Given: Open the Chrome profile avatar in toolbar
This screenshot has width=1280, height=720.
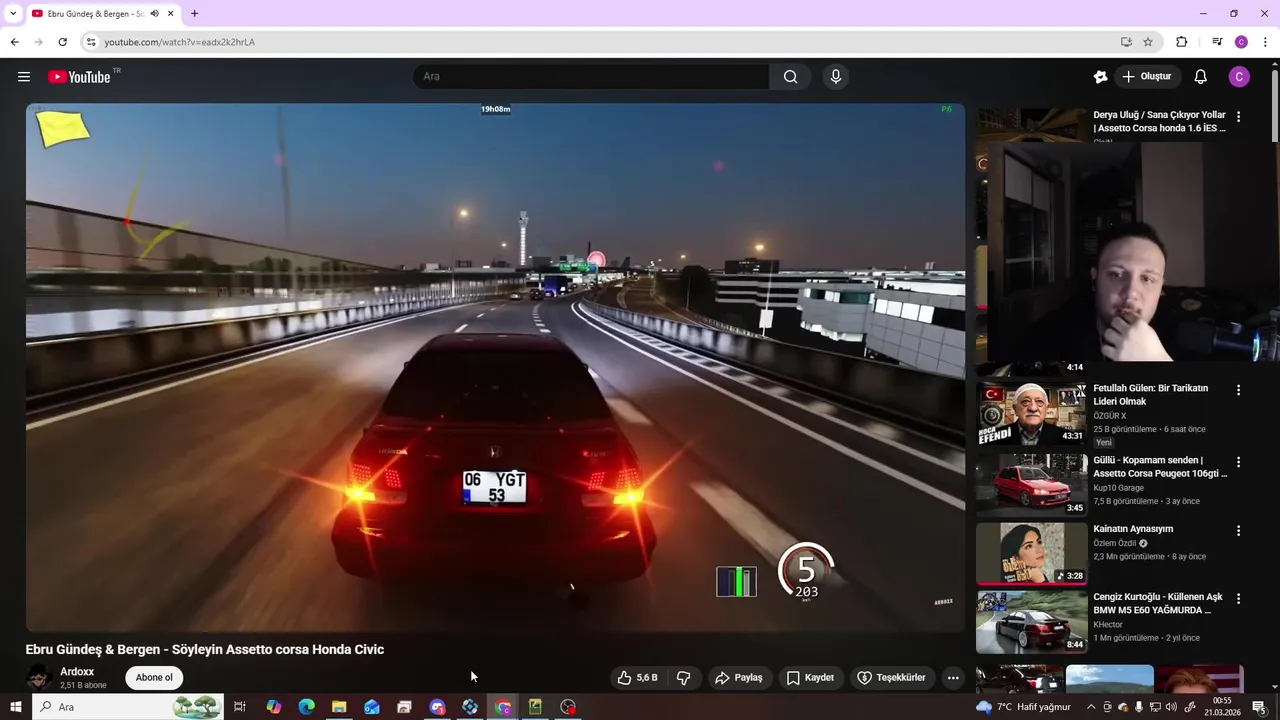Looking at the screenshot, I should [1241, 42].
